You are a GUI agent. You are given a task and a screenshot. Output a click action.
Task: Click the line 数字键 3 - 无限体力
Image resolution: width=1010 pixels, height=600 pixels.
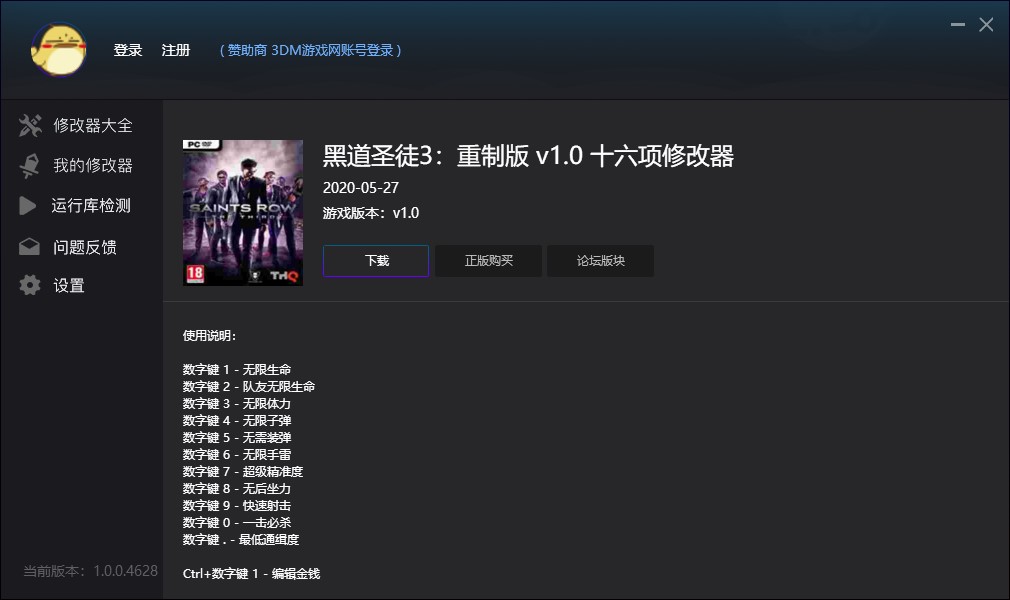(237, 404)
